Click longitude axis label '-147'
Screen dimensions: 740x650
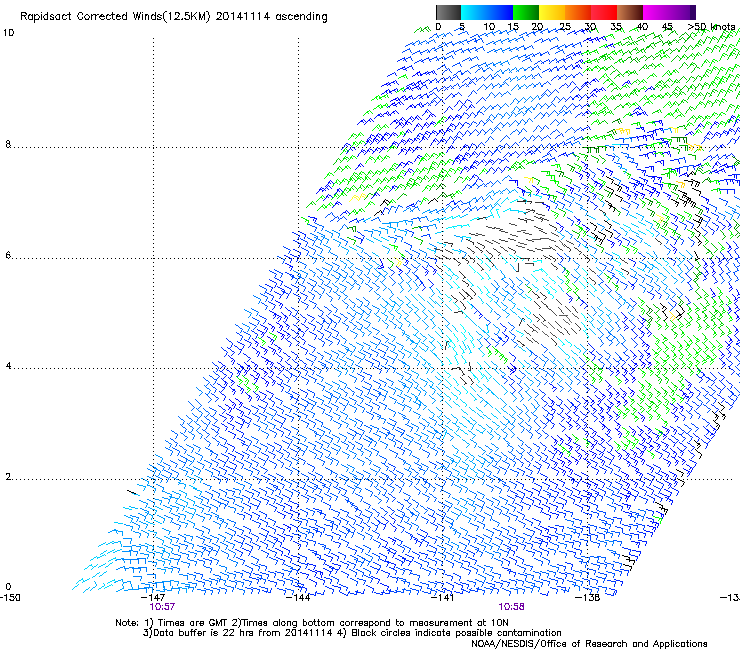(x=153, y=598)
